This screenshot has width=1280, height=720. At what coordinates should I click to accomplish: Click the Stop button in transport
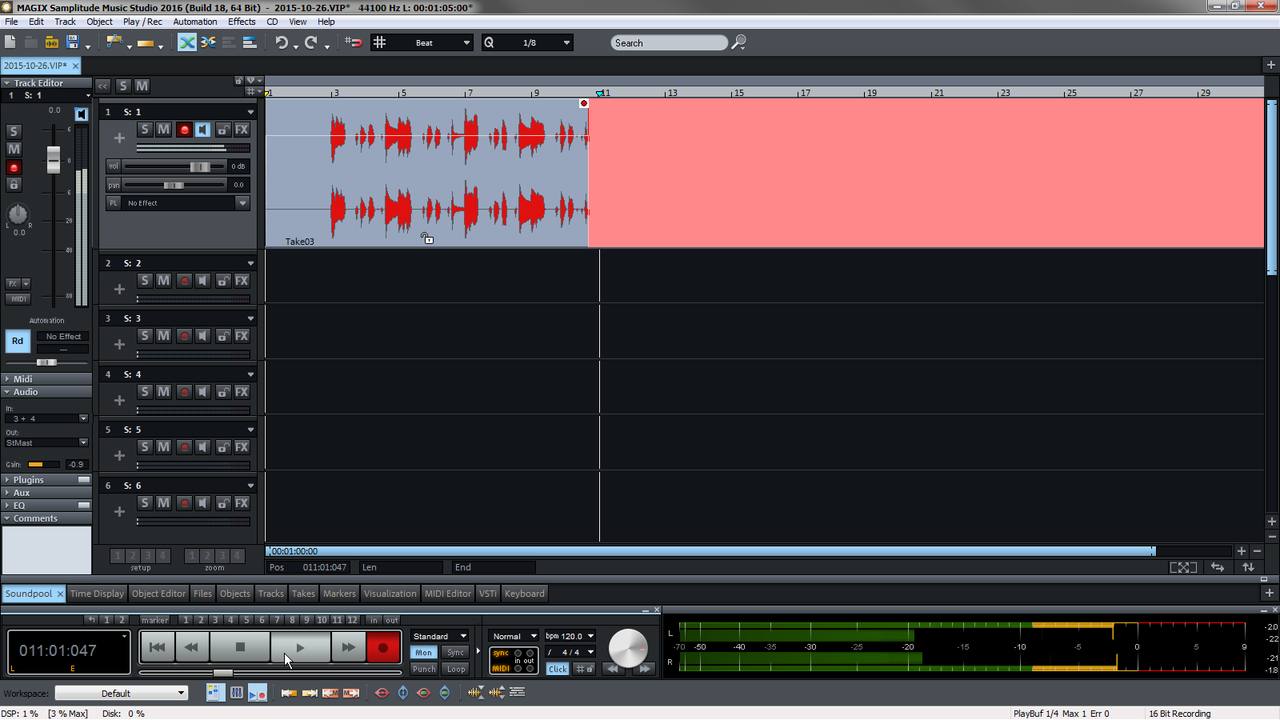240,648
